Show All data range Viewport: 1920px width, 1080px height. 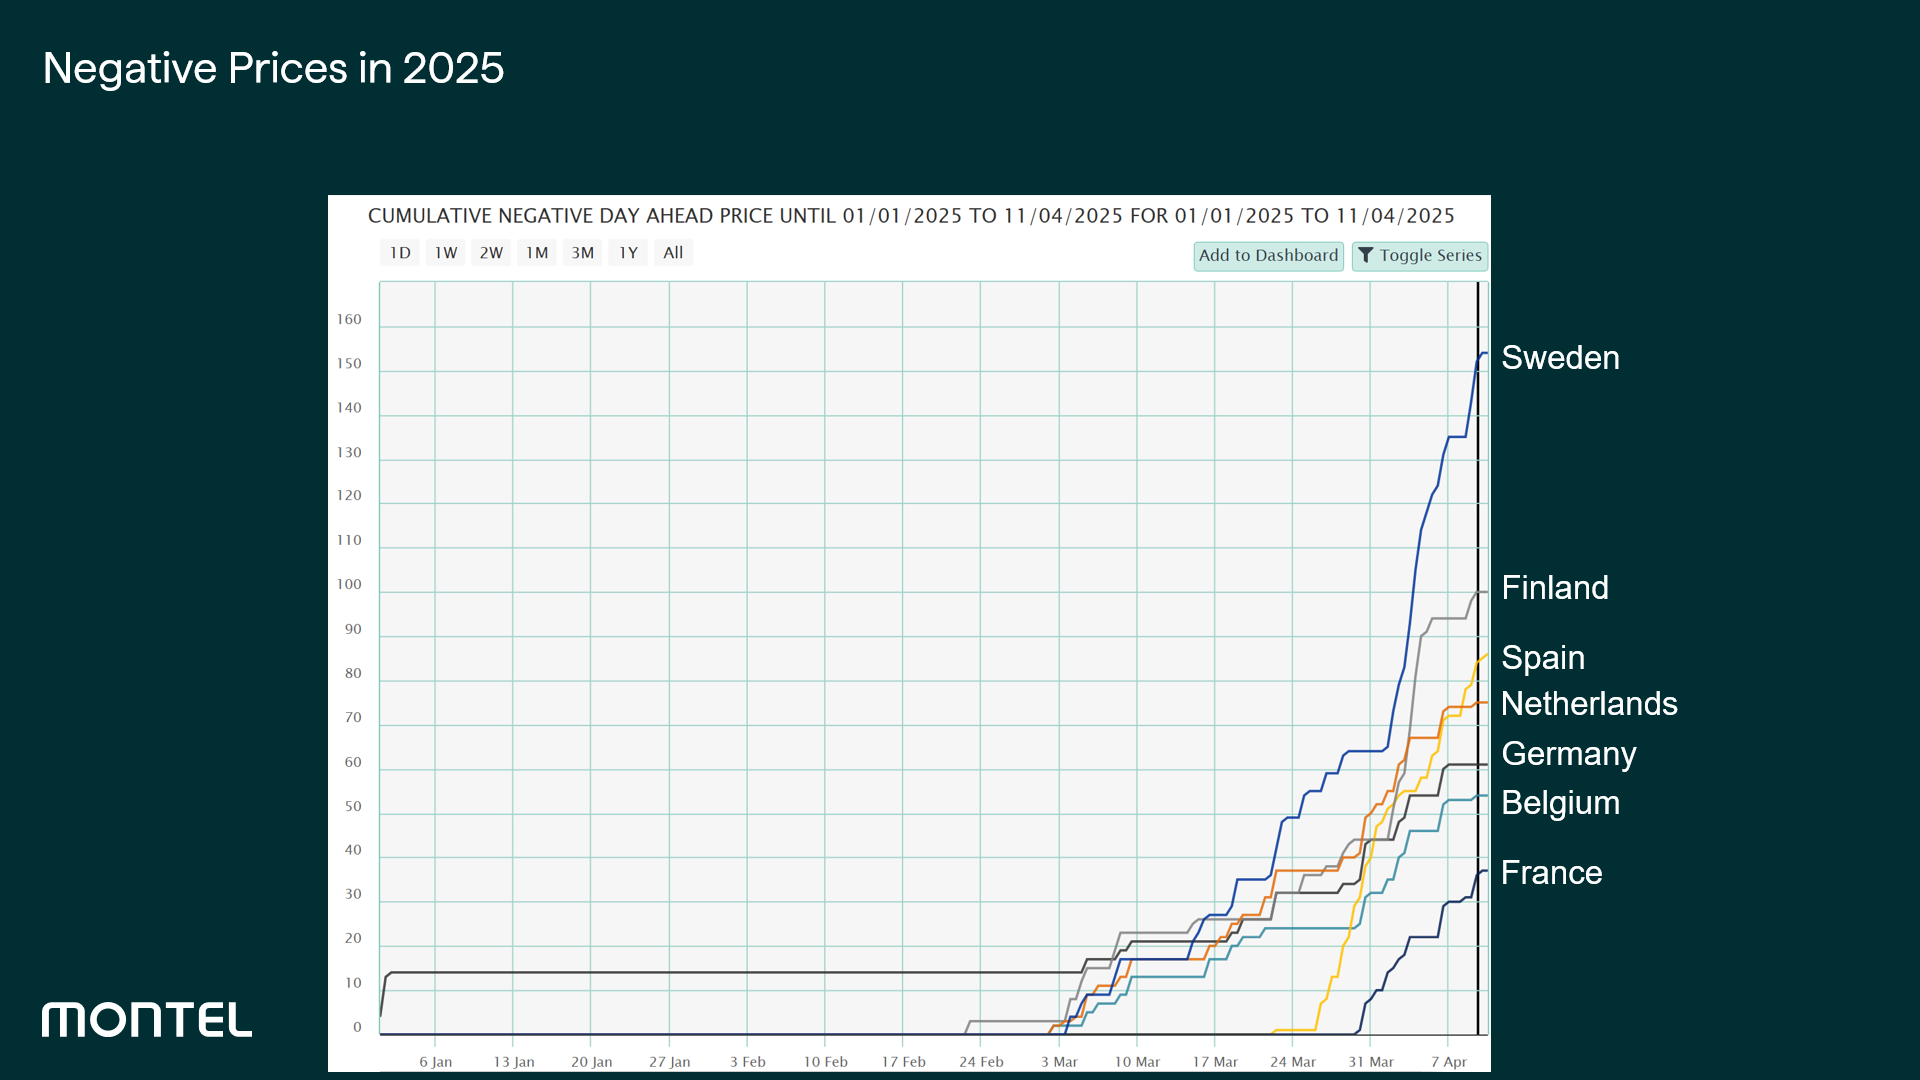click(x=673, y=253)
